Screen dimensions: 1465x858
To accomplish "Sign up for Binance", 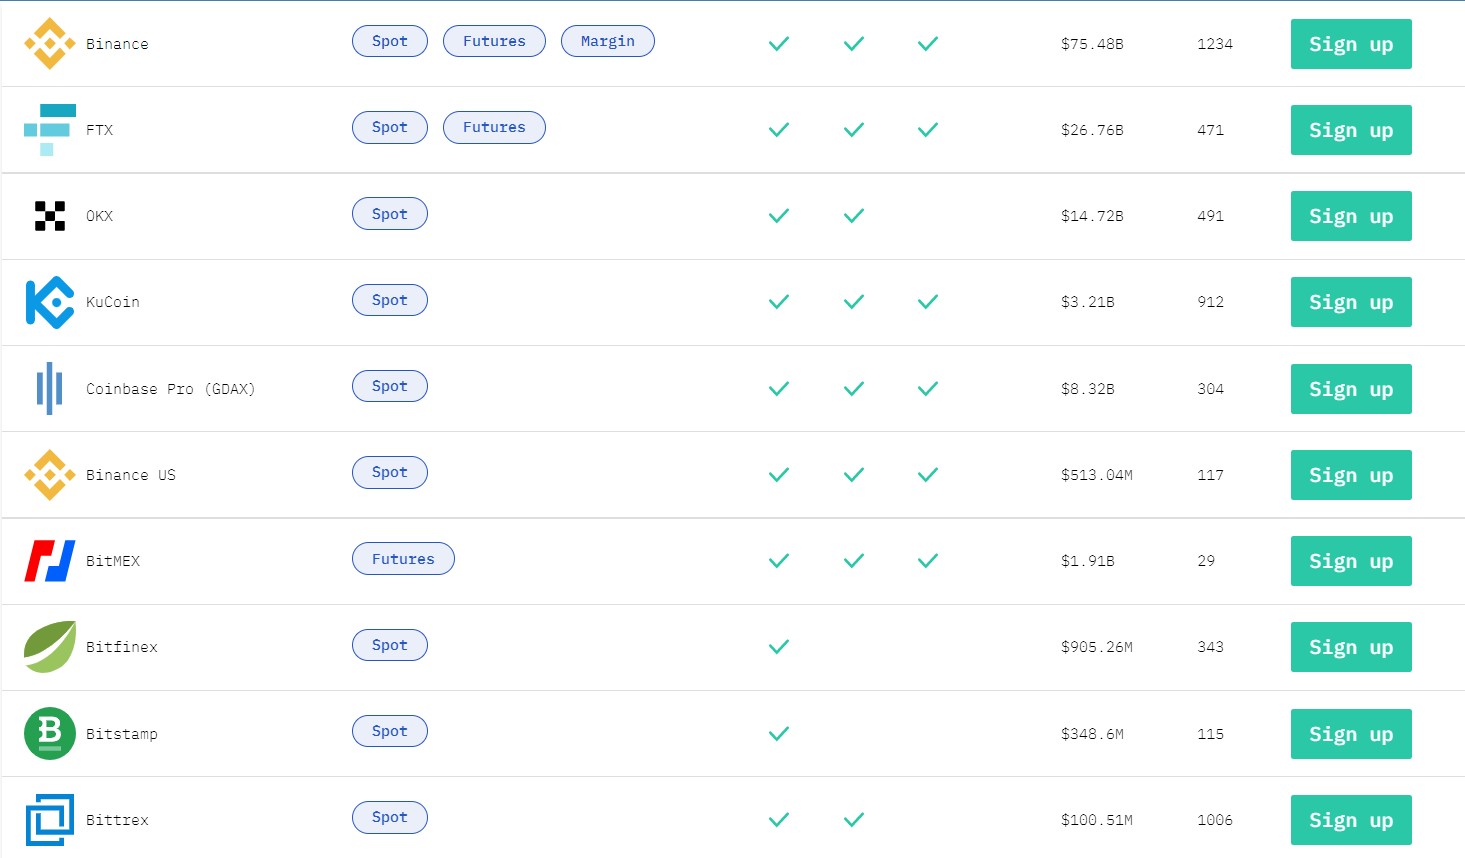I will [1351, 44].
